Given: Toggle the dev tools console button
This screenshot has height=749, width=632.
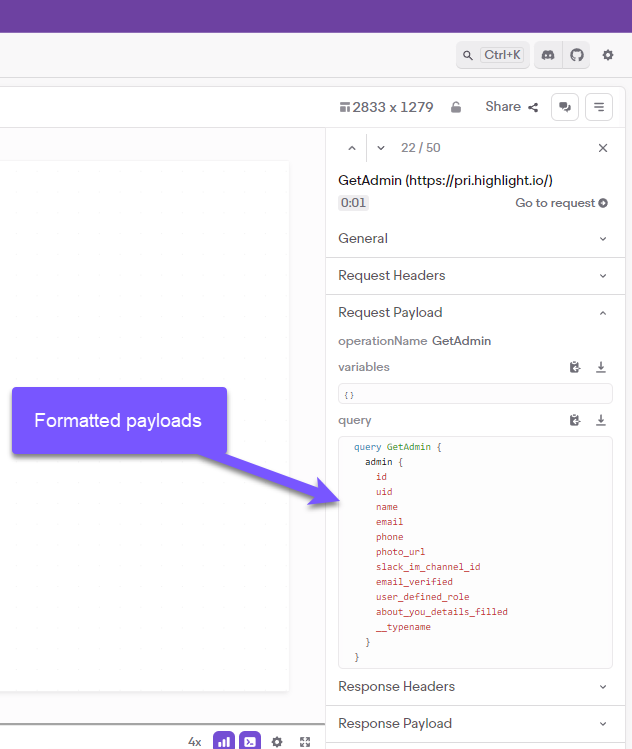Looking at the screenshot, I should coord(250,742).
